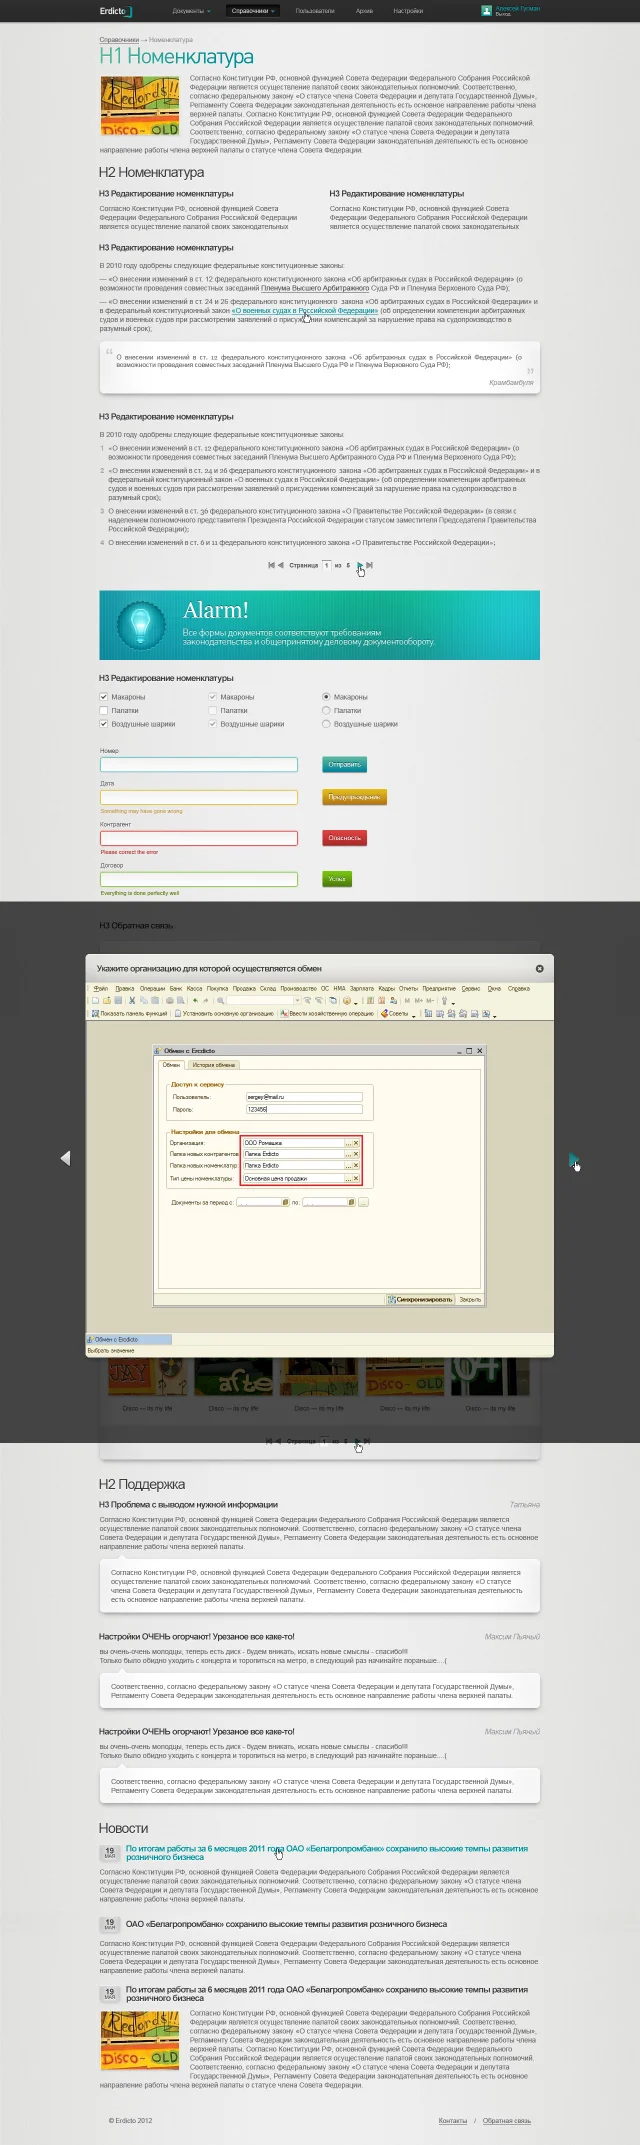Go to previous page in pagination under numbered list
The height and width of the screenshot is (2145, 640).
[x=280, y=565]
